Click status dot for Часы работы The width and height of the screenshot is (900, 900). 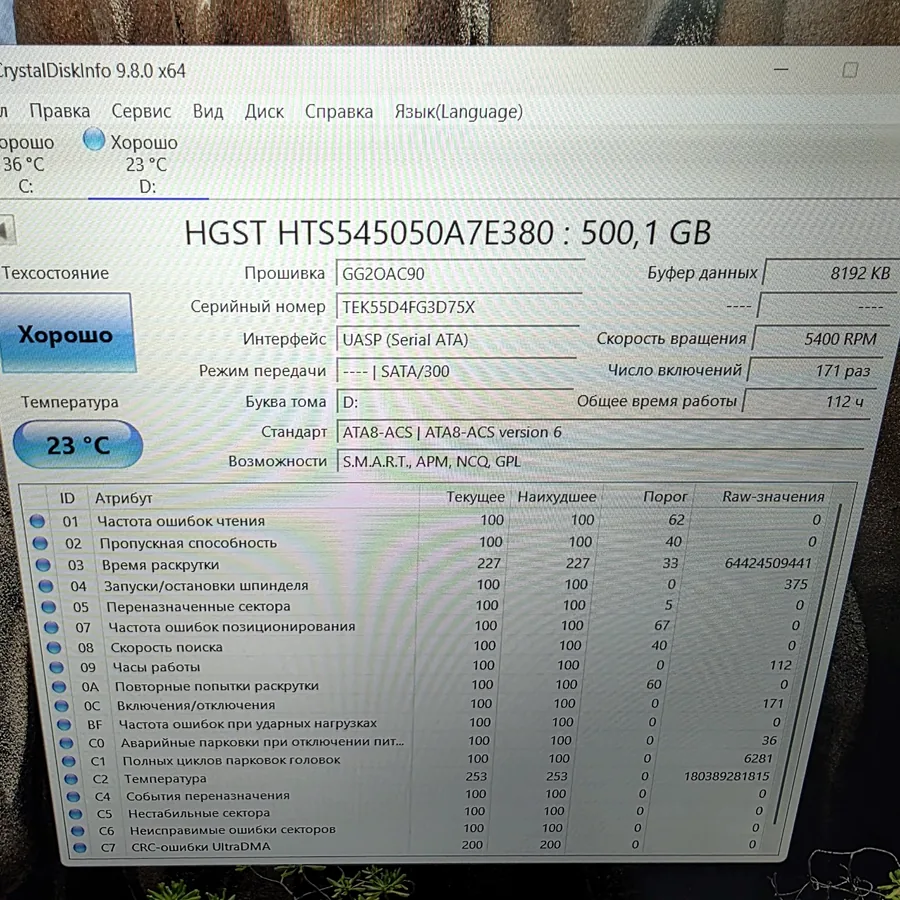click(x=56, y=667)
